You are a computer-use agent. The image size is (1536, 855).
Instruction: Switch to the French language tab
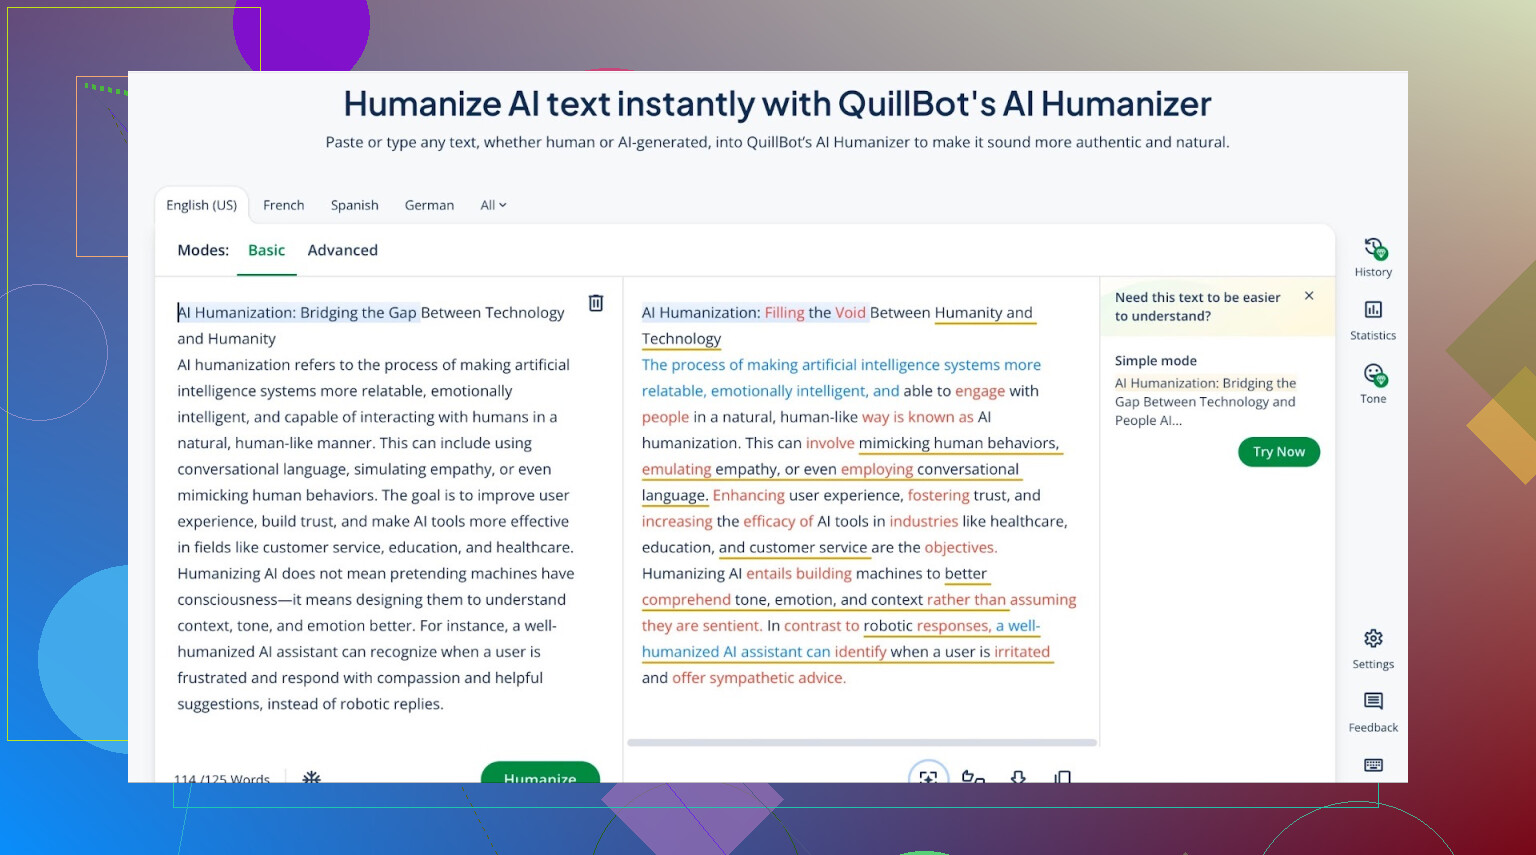point(283,205)
